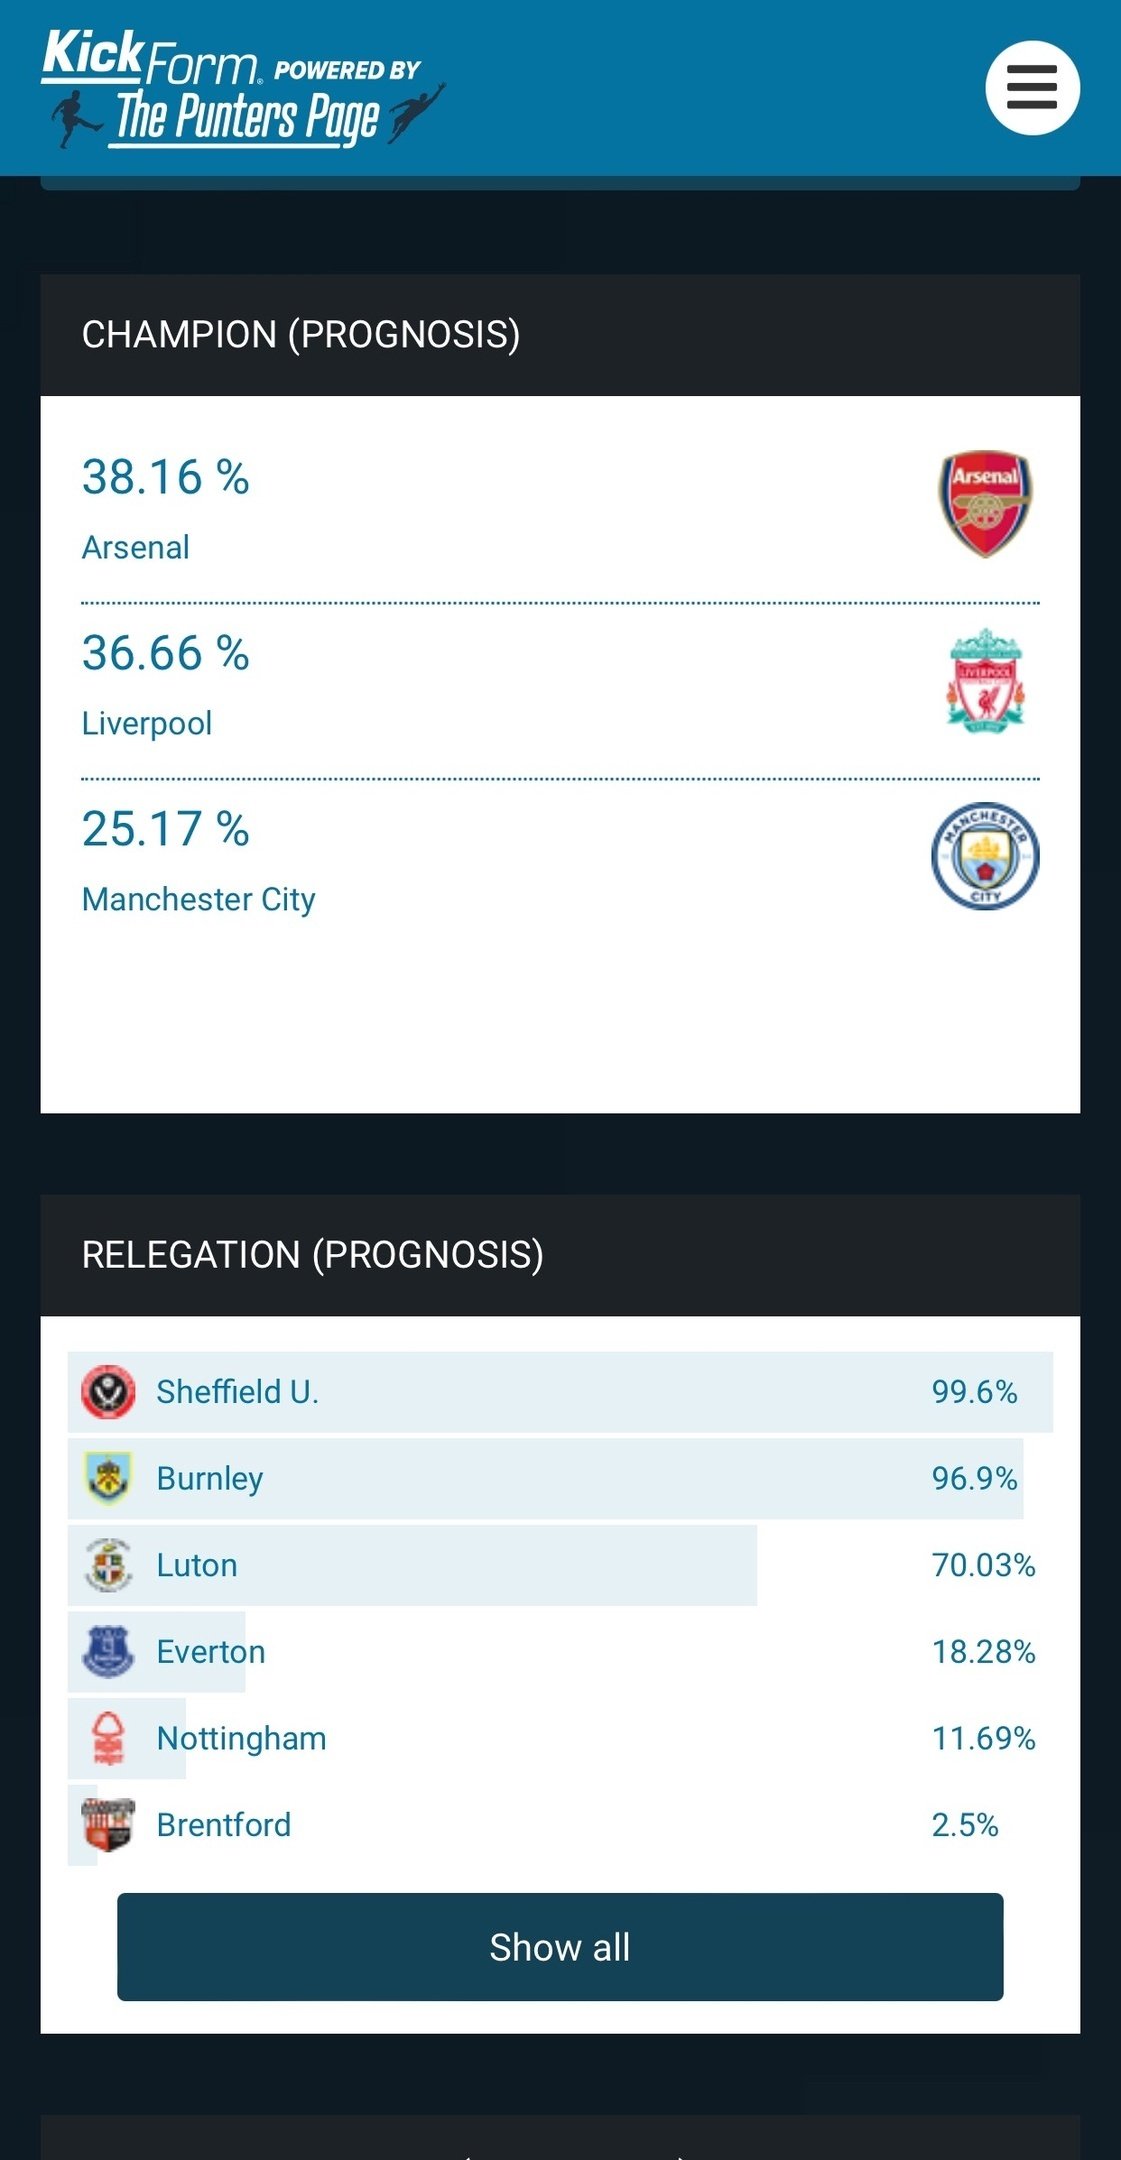Open the Arsenal team link
The width and height of the screenshot is (1121, 2160).
[136, 548]
